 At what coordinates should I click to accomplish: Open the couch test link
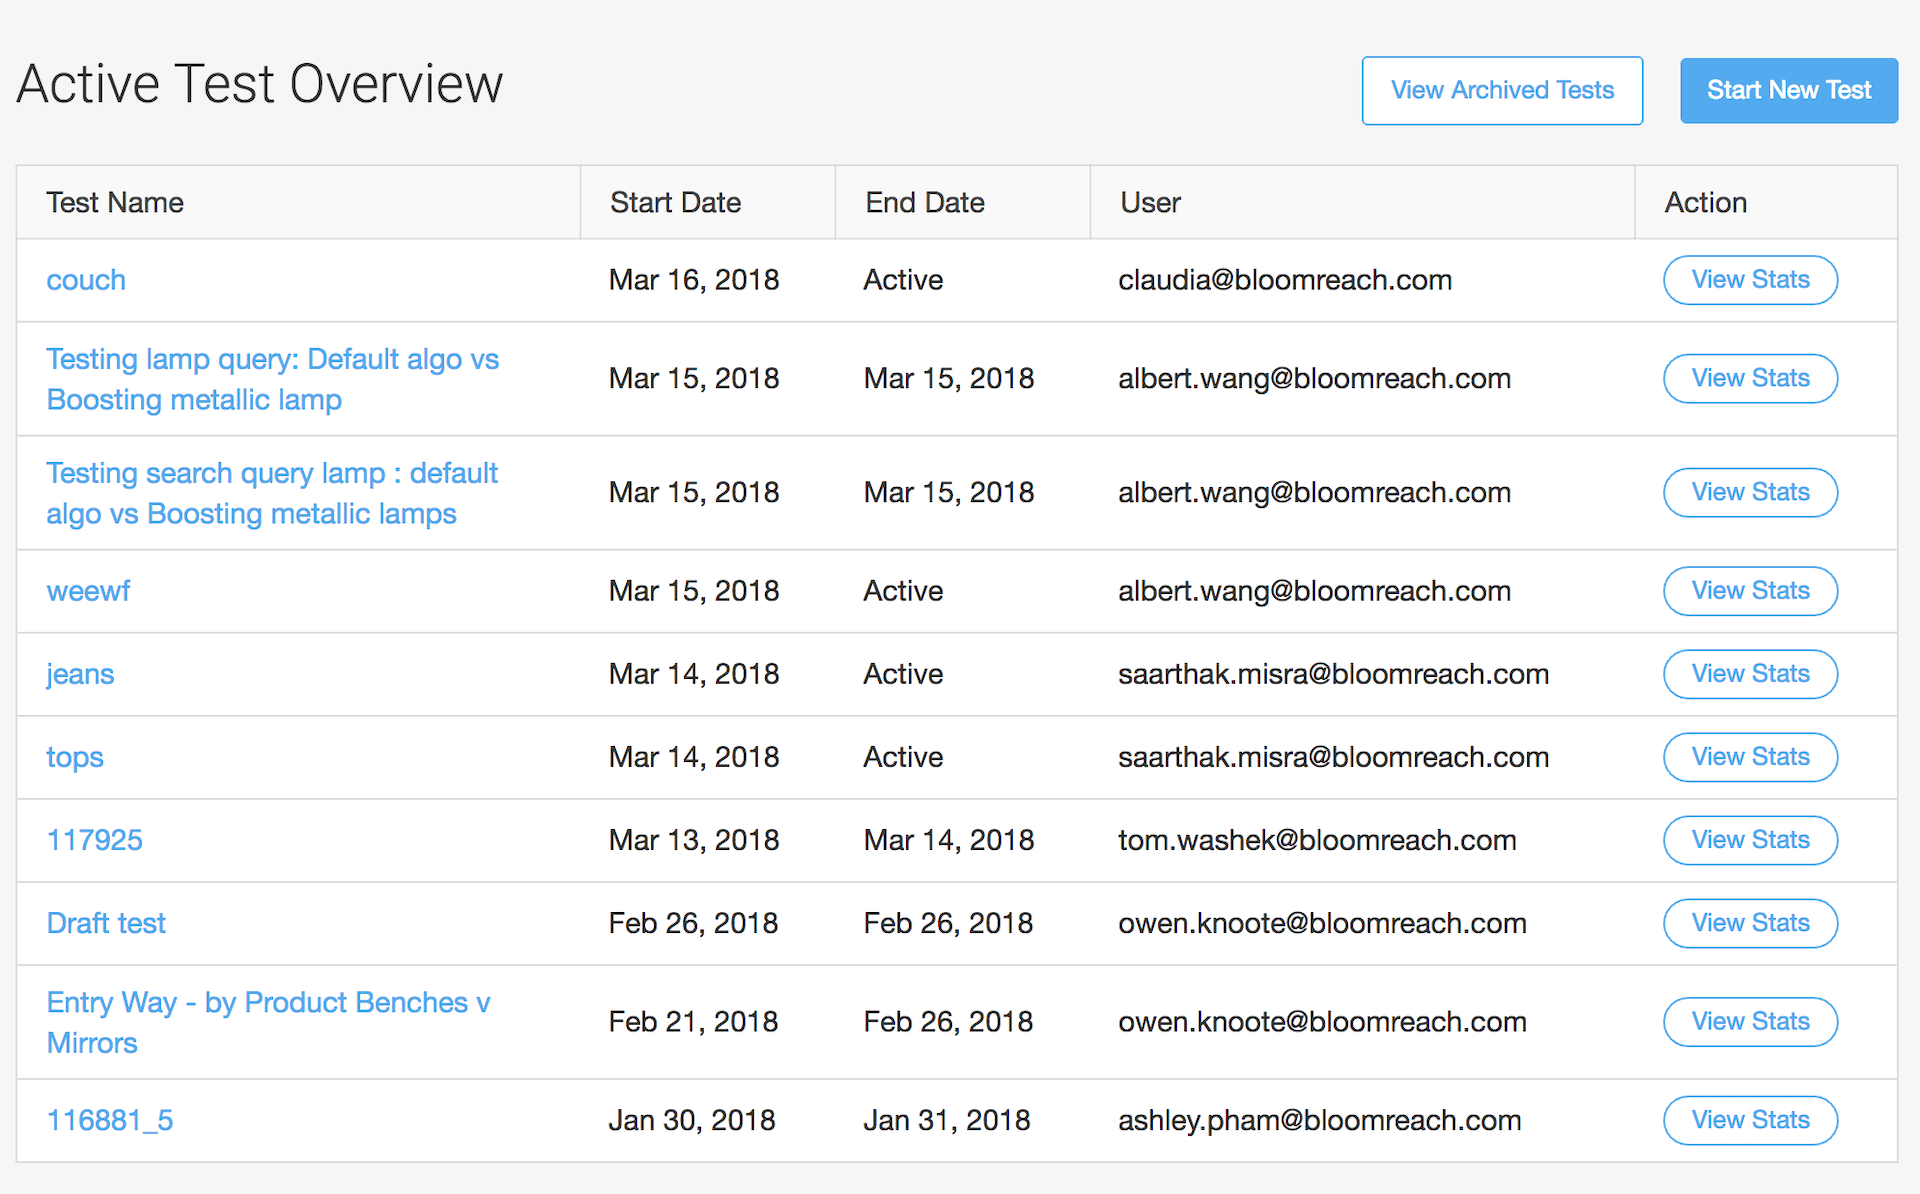86,280
